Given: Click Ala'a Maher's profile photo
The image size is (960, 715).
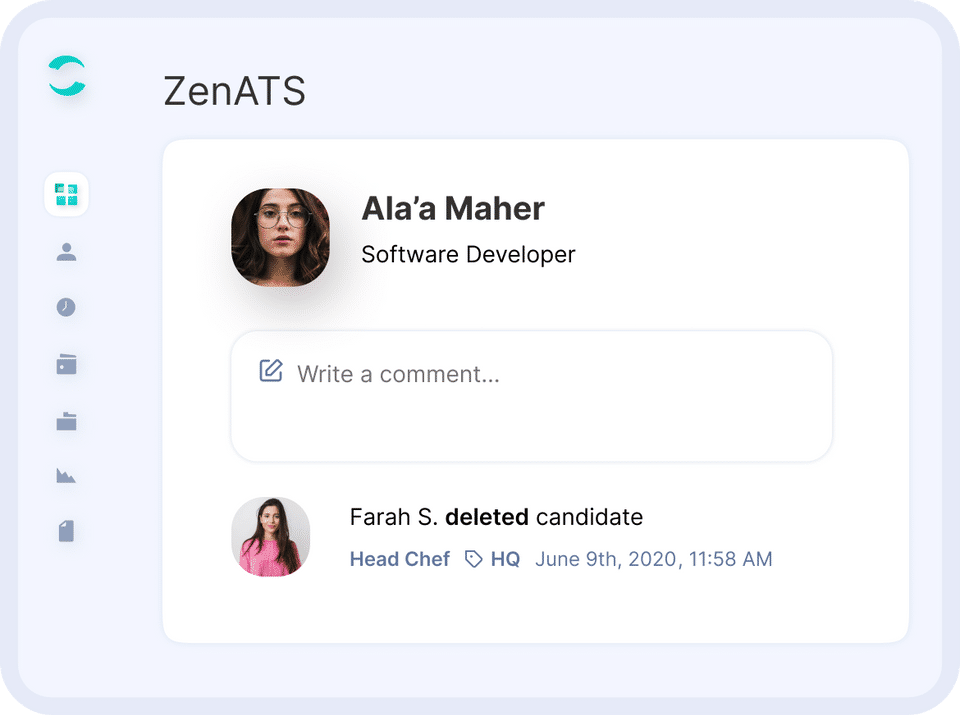Looking at the screenshot, I should point(280,237).
